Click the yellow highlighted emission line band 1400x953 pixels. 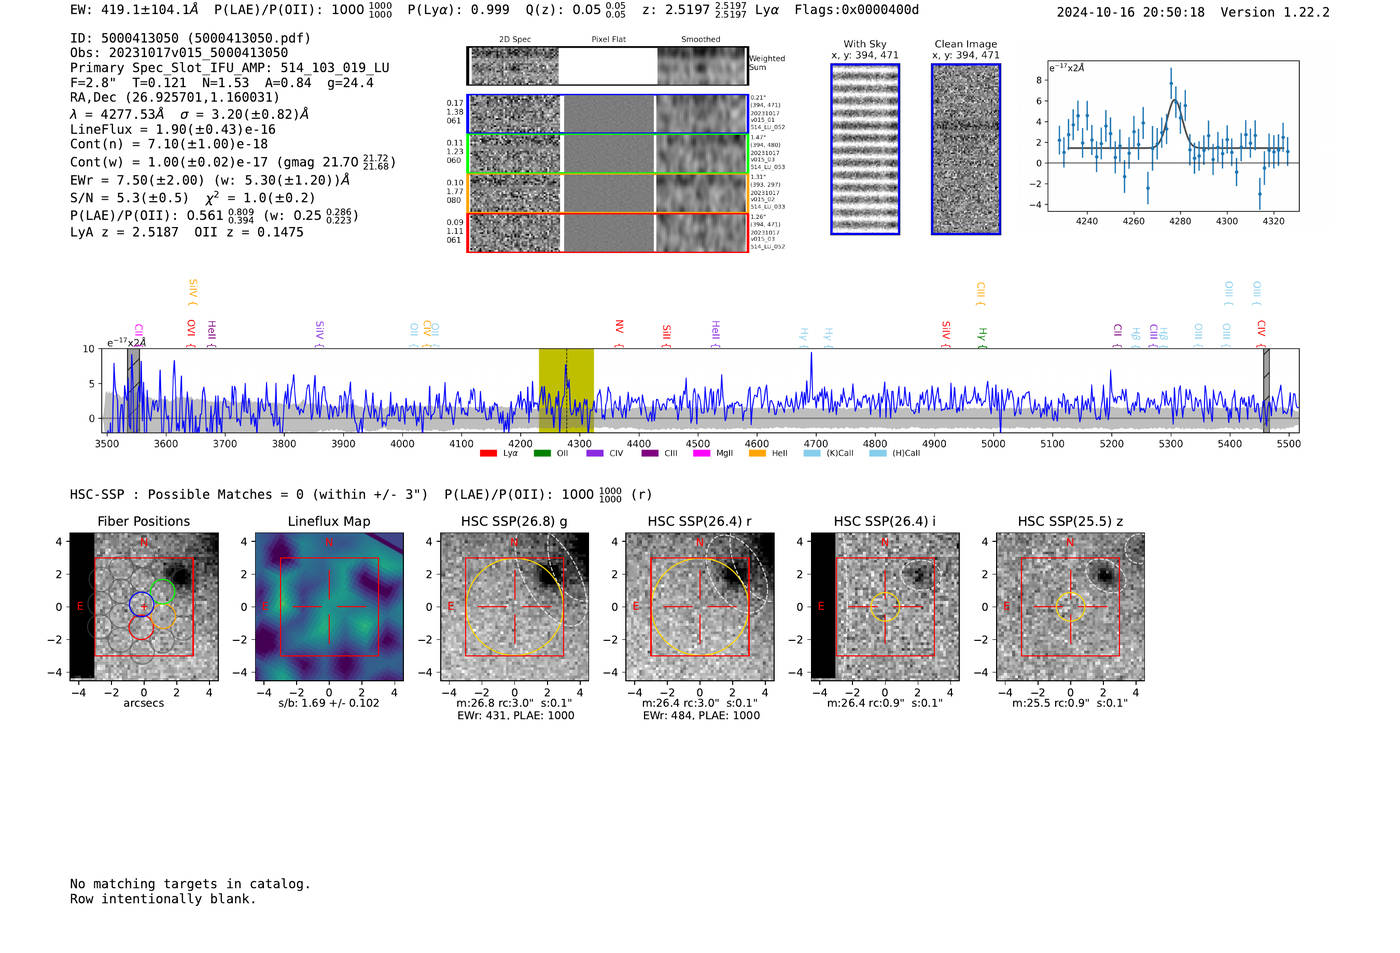566,390
